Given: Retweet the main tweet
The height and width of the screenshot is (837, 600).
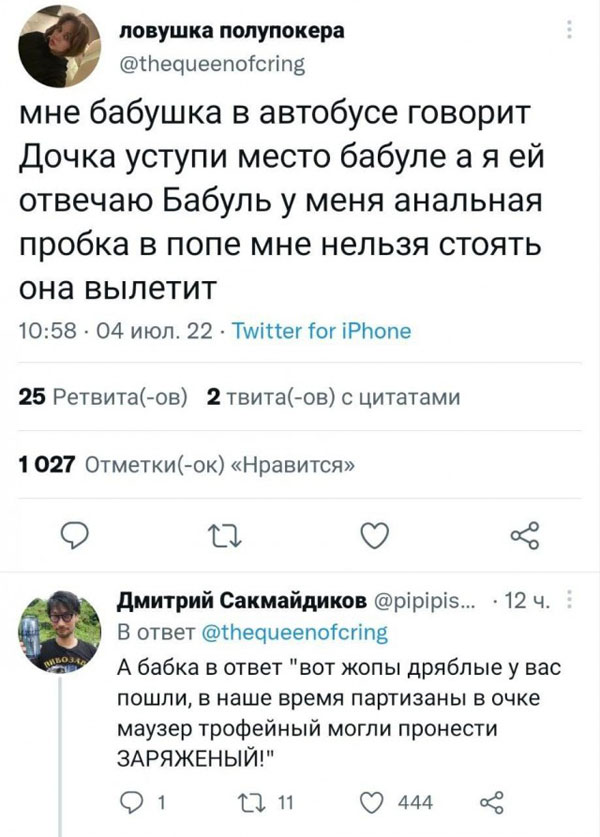Looking at the screenshot, I should click(224, 535).
